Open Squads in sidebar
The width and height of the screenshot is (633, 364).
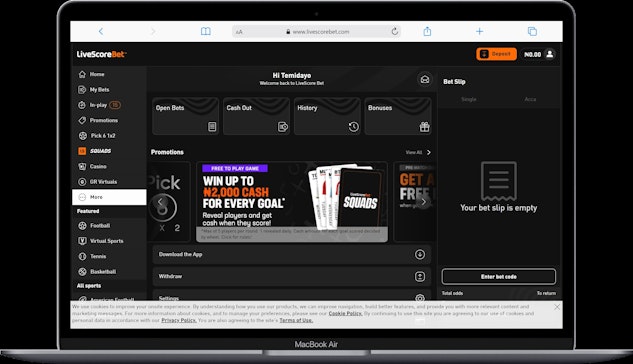click(x=101, y=151)
